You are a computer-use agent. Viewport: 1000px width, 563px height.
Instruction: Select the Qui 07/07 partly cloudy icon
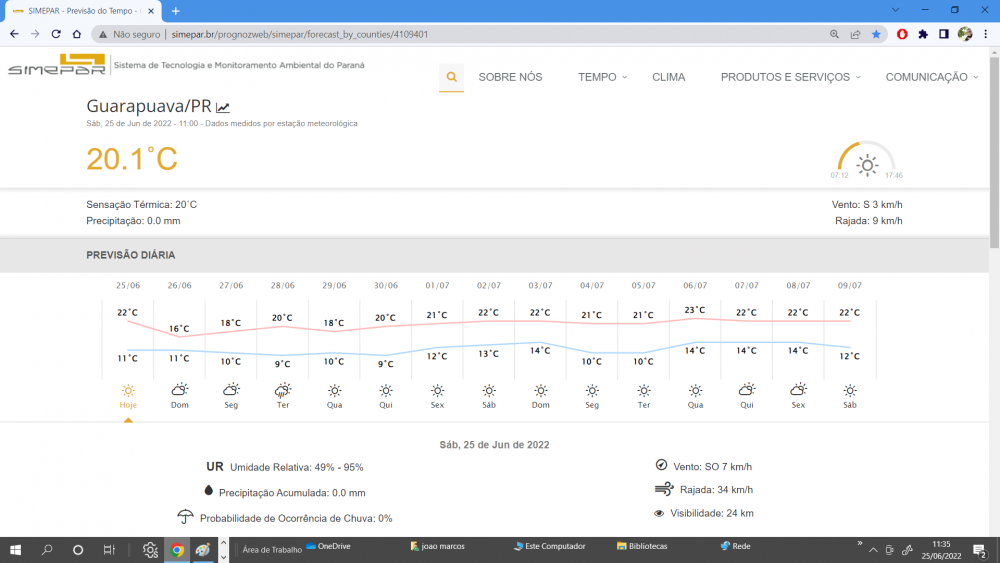(747, 390)
